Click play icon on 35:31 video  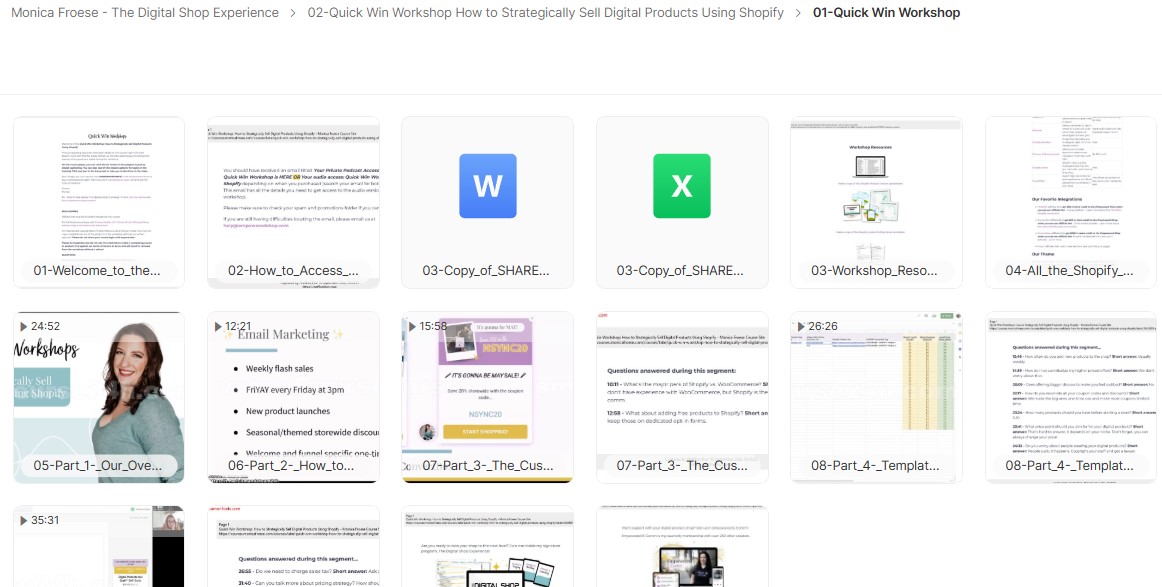click(x=22, y=520)
